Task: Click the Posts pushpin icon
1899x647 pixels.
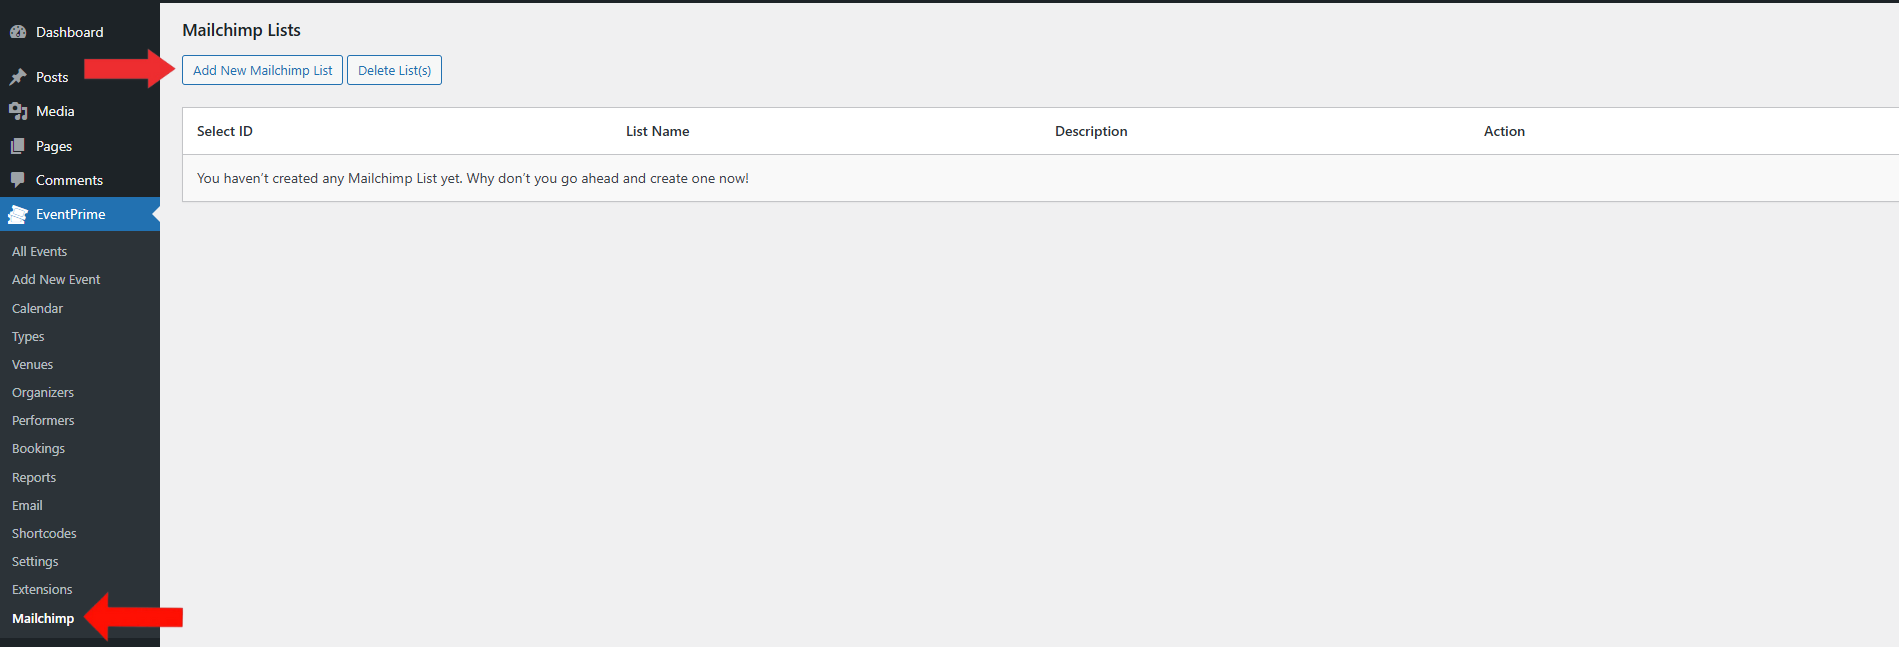Action: pyautogui.click(x=18, y=77)
